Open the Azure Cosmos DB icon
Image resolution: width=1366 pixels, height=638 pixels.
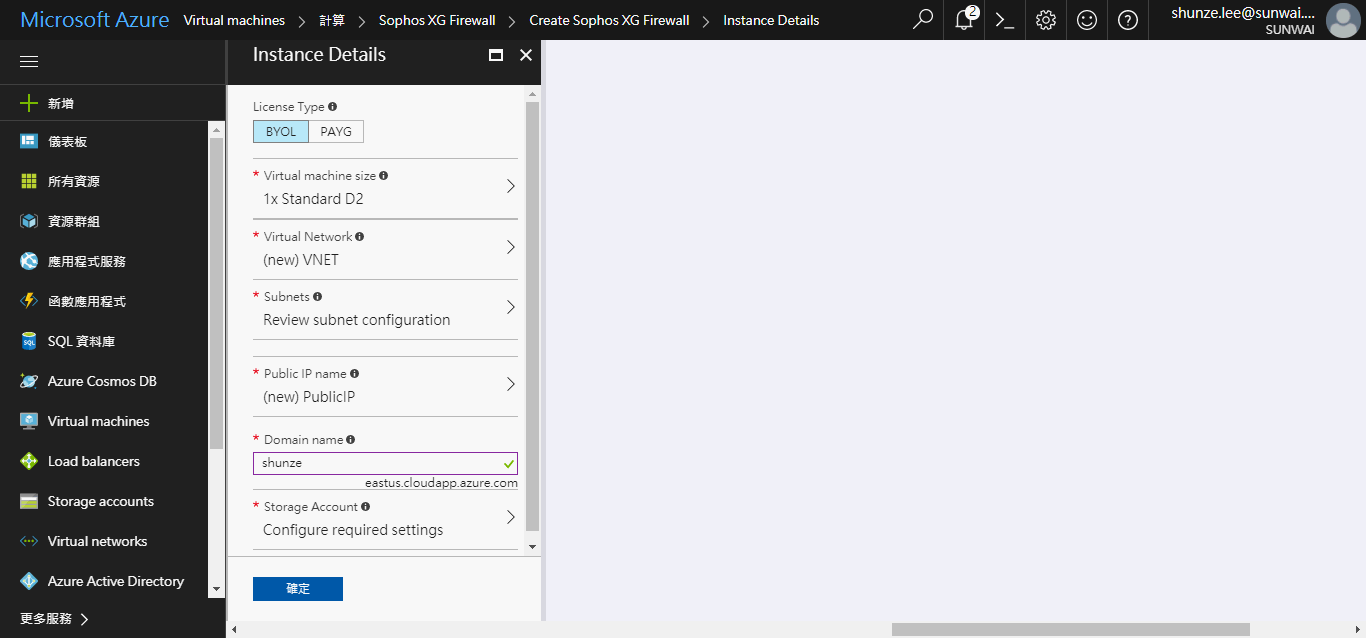(29, 381)
